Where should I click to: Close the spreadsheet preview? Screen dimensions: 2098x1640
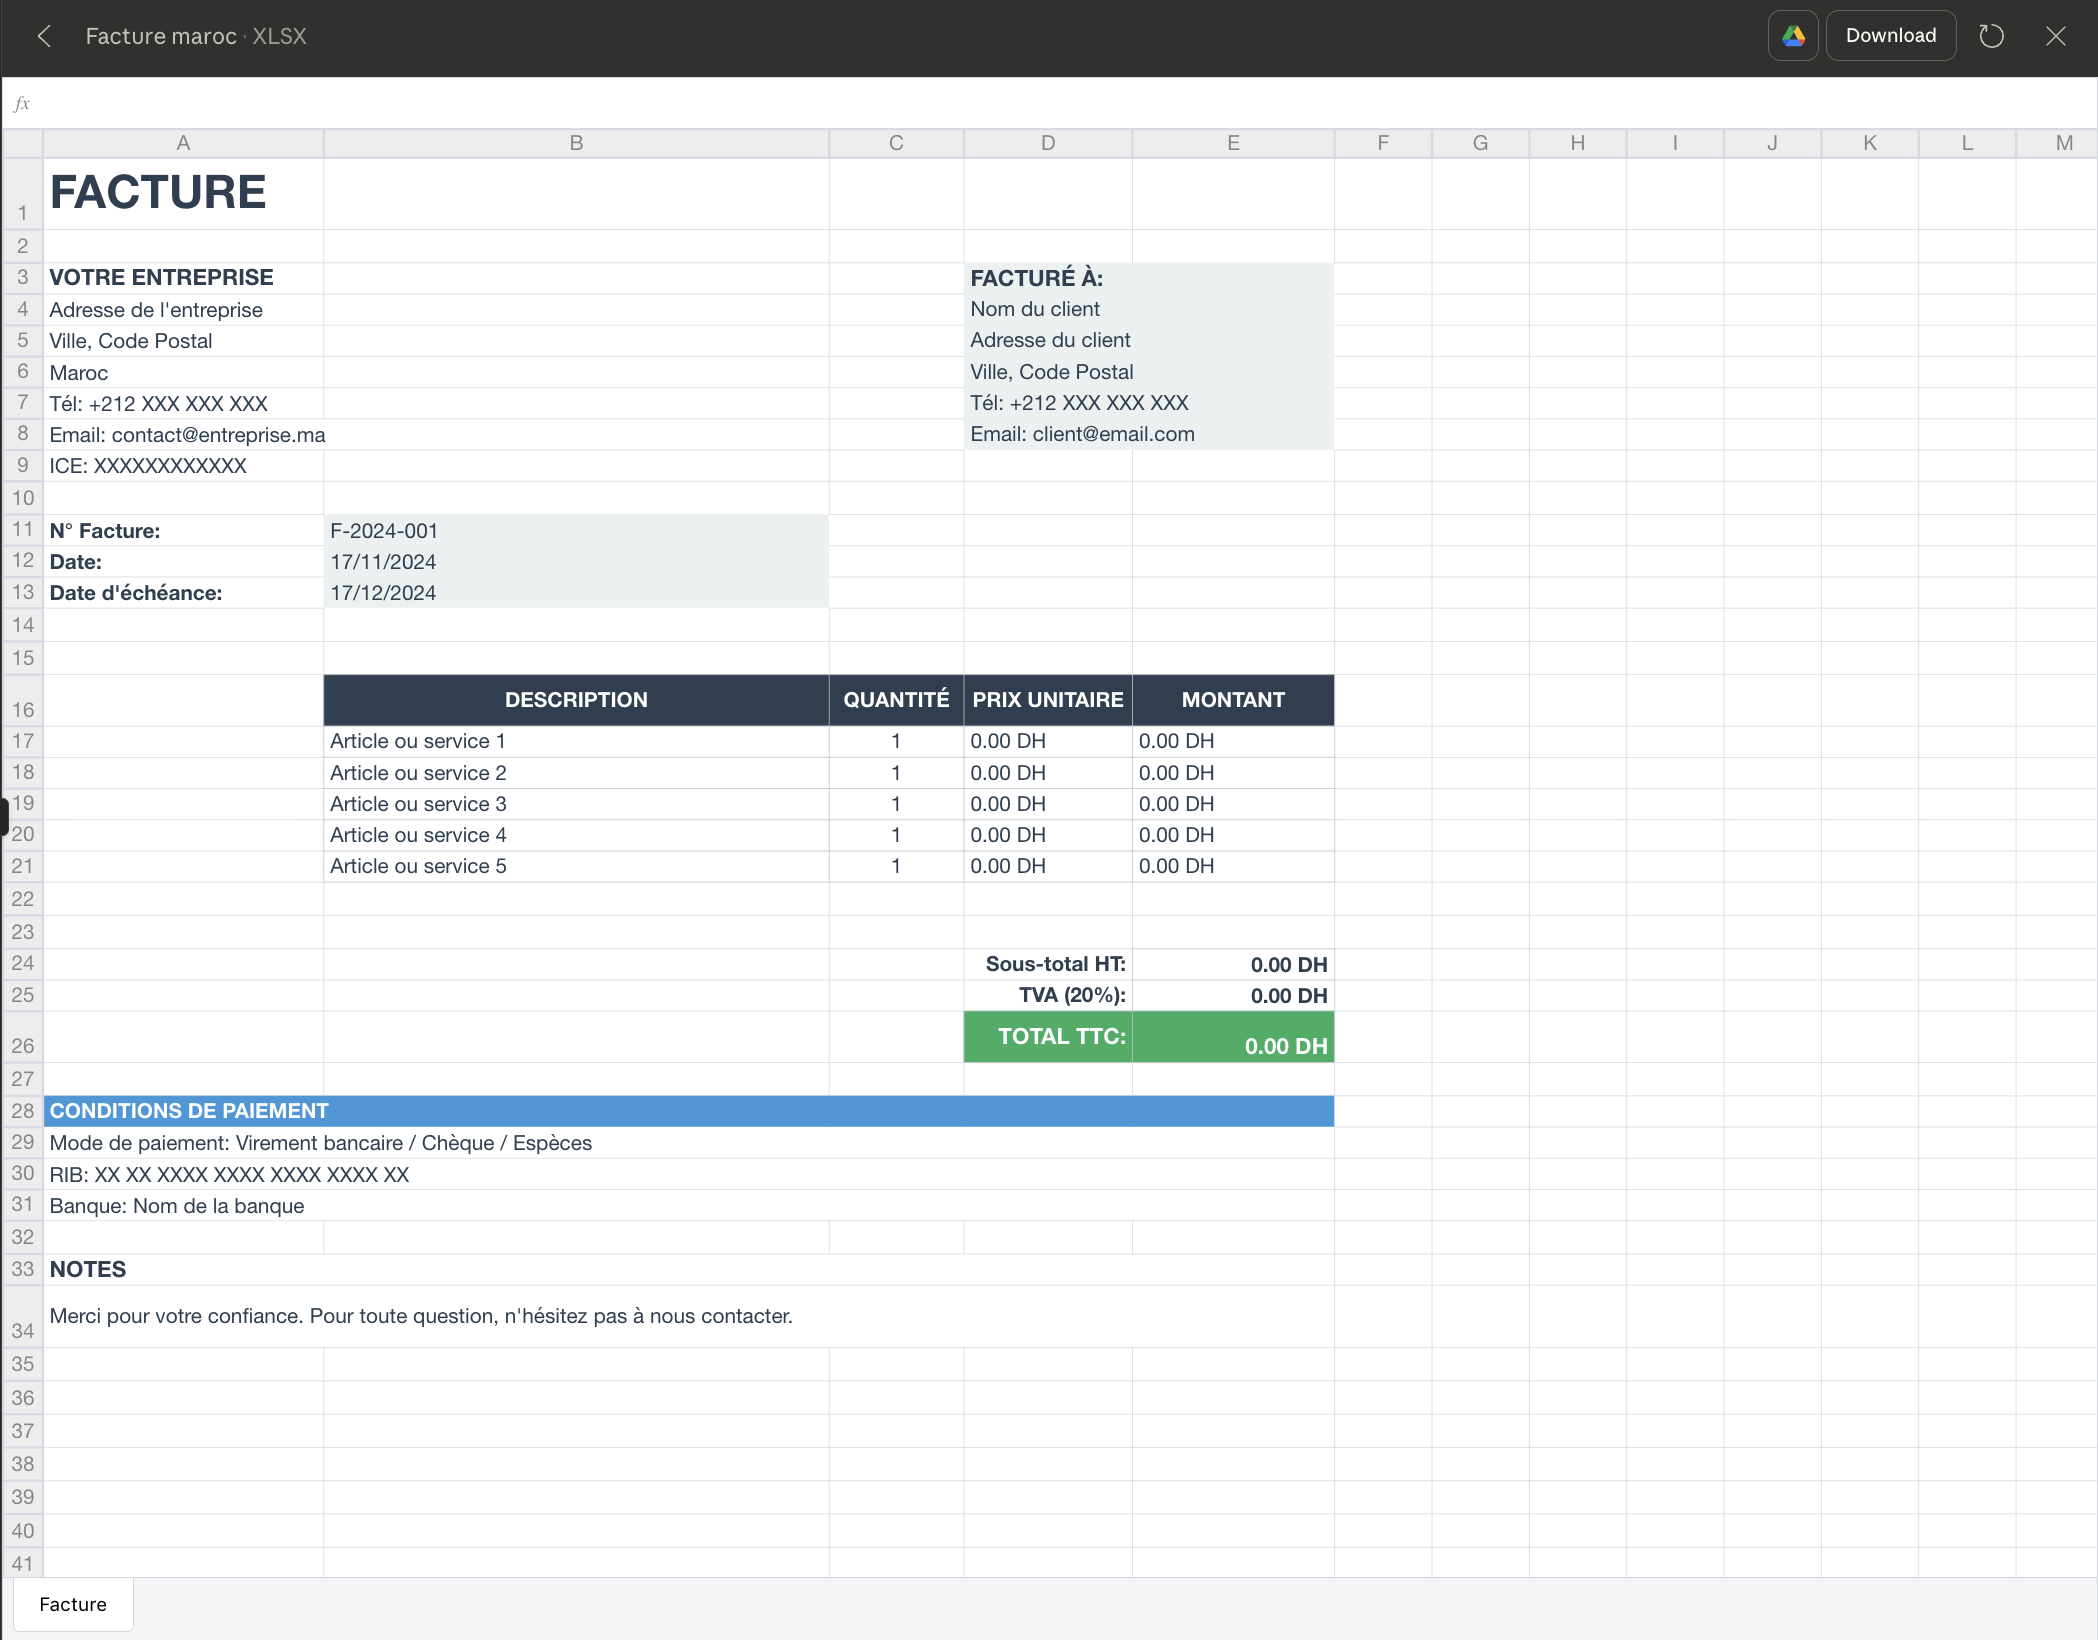[2055, 36]
